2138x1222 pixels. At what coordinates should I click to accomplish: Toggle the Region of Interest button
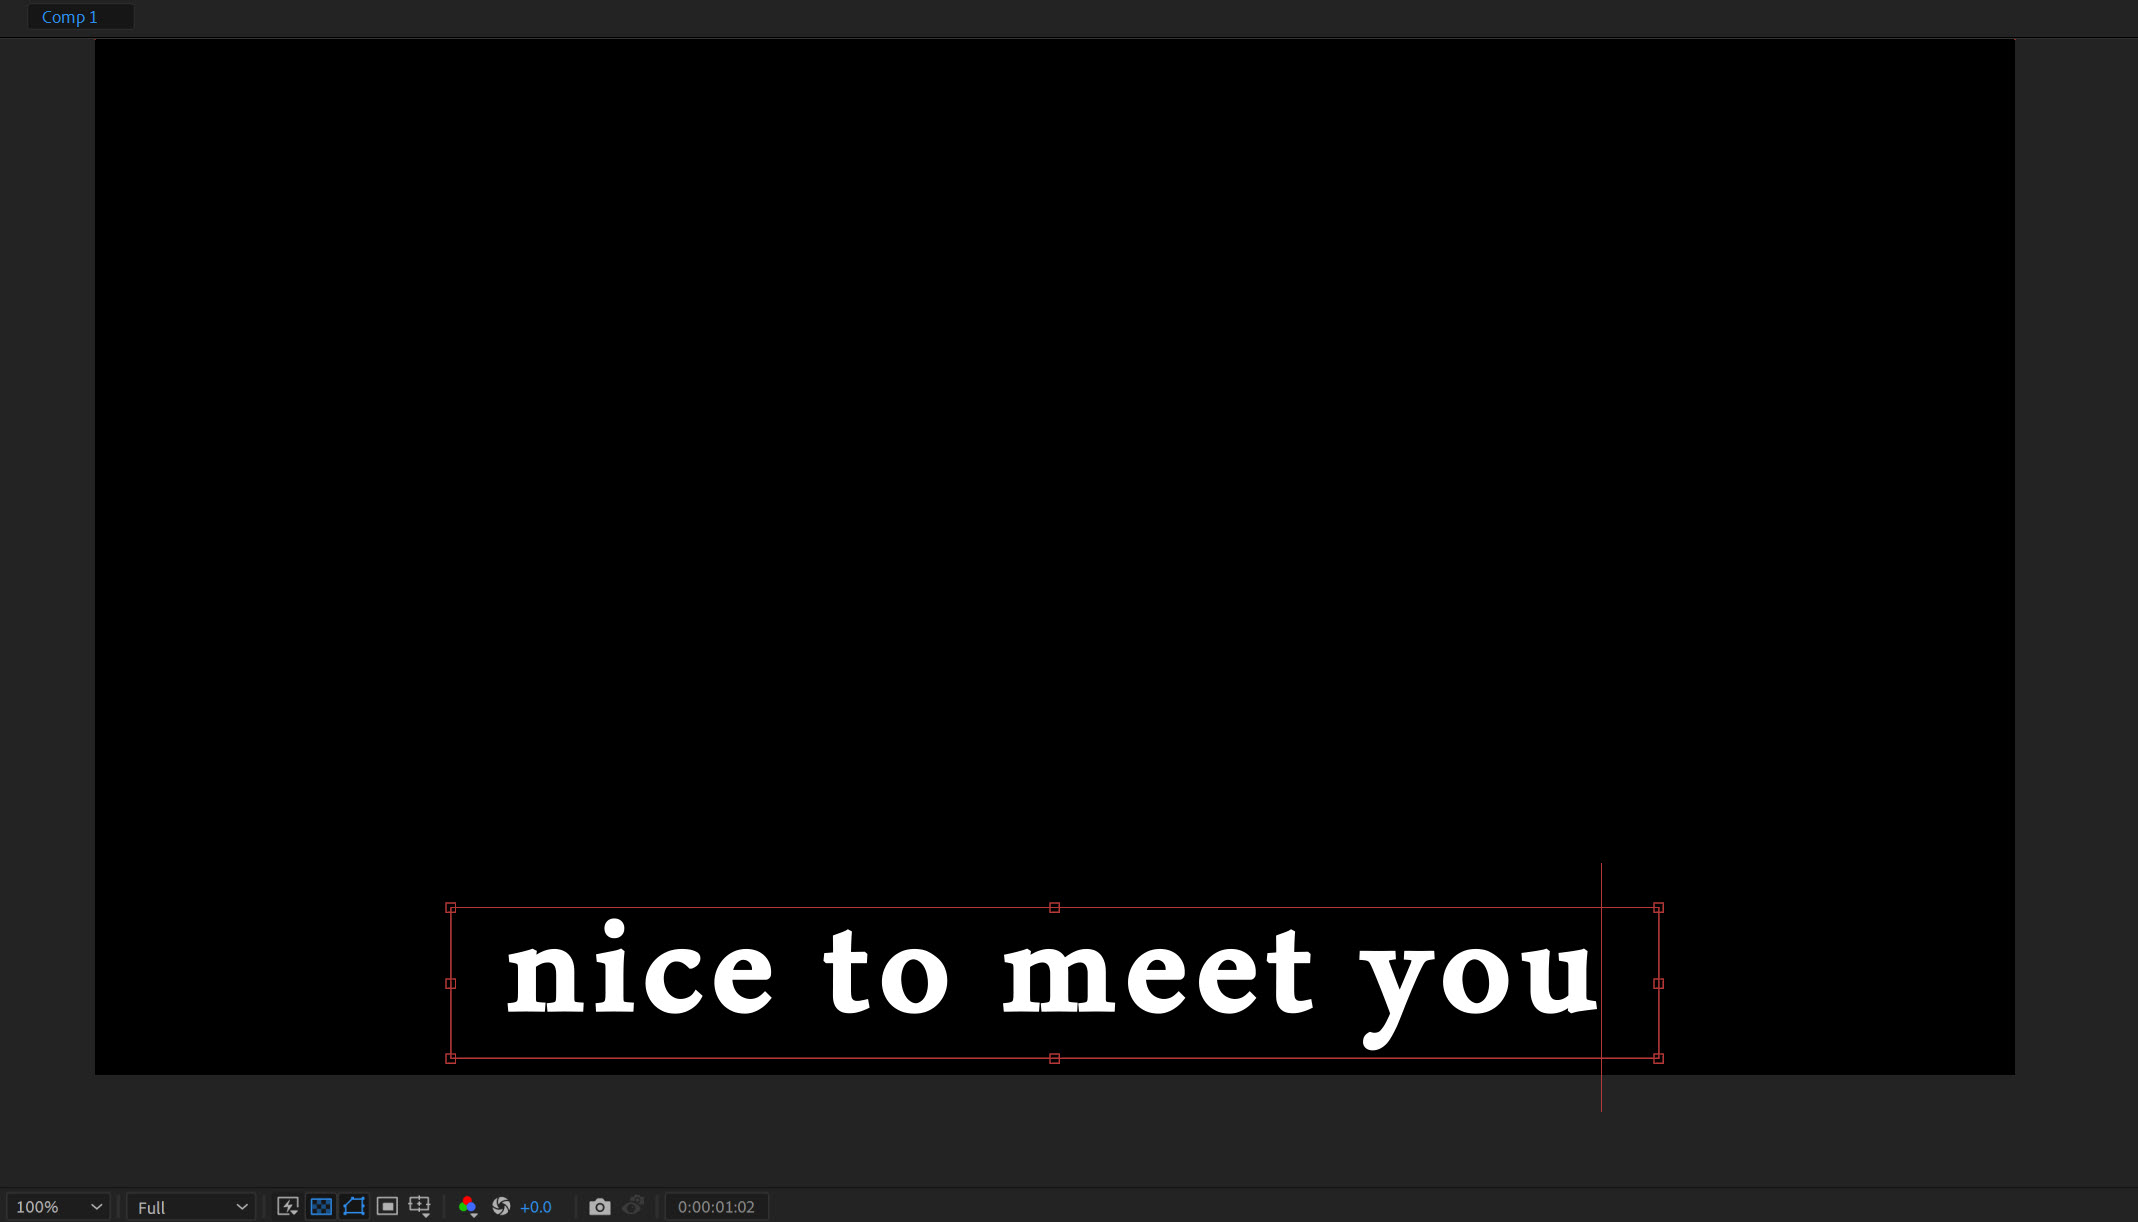pos(387,1206)
